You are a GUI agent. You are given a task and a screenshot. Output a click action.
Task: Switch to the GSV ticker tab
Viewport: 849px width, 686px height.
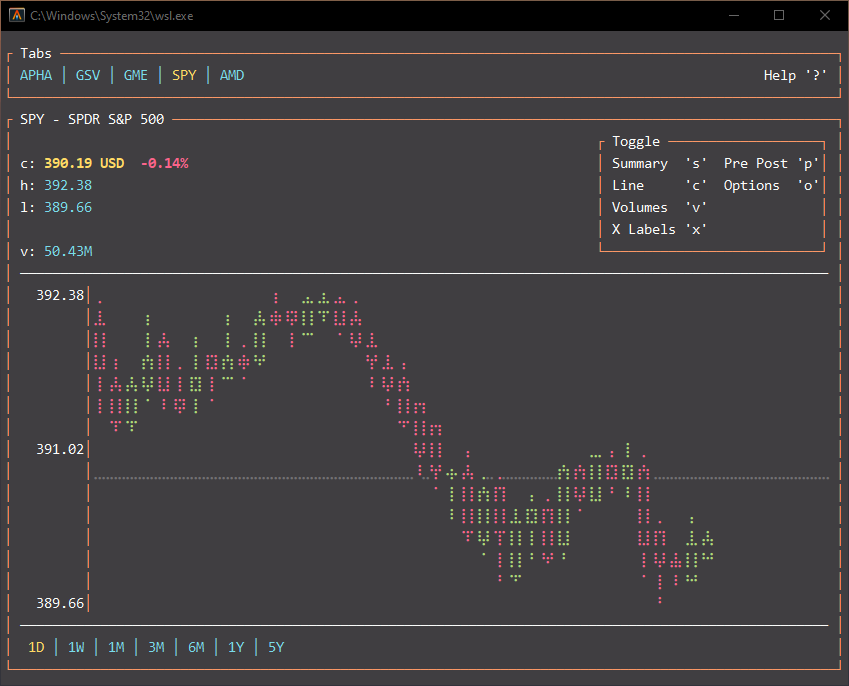(x=88, y=75)
